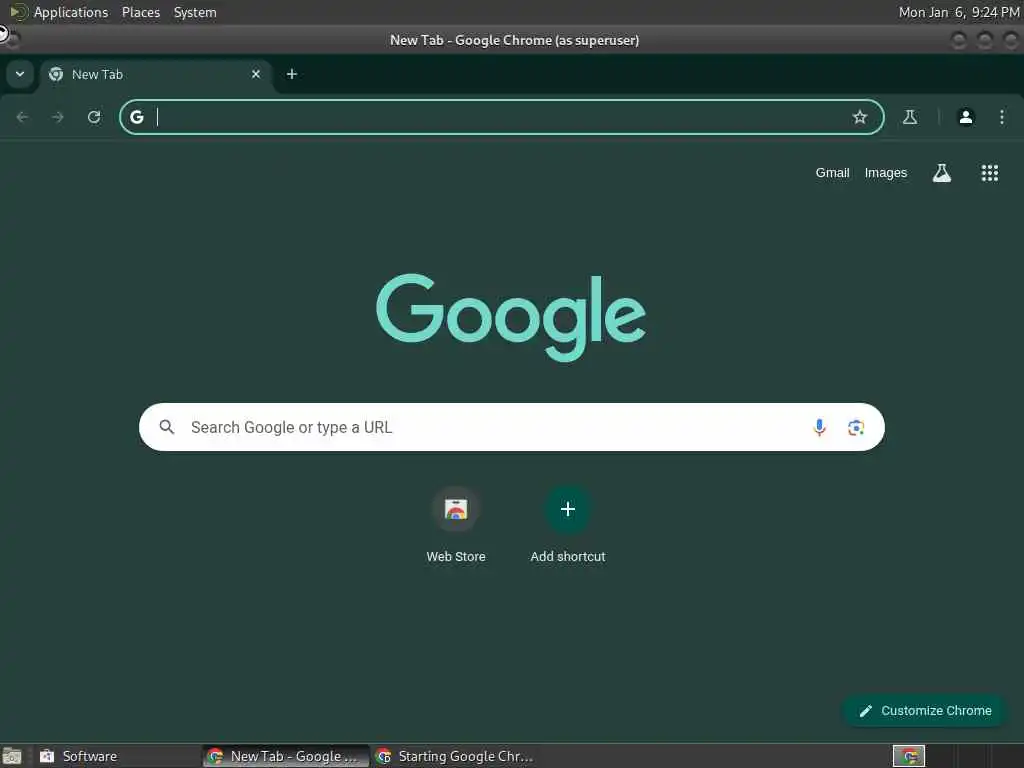
Task: Switch to Software in the taskbar
Action: [116, 756]
